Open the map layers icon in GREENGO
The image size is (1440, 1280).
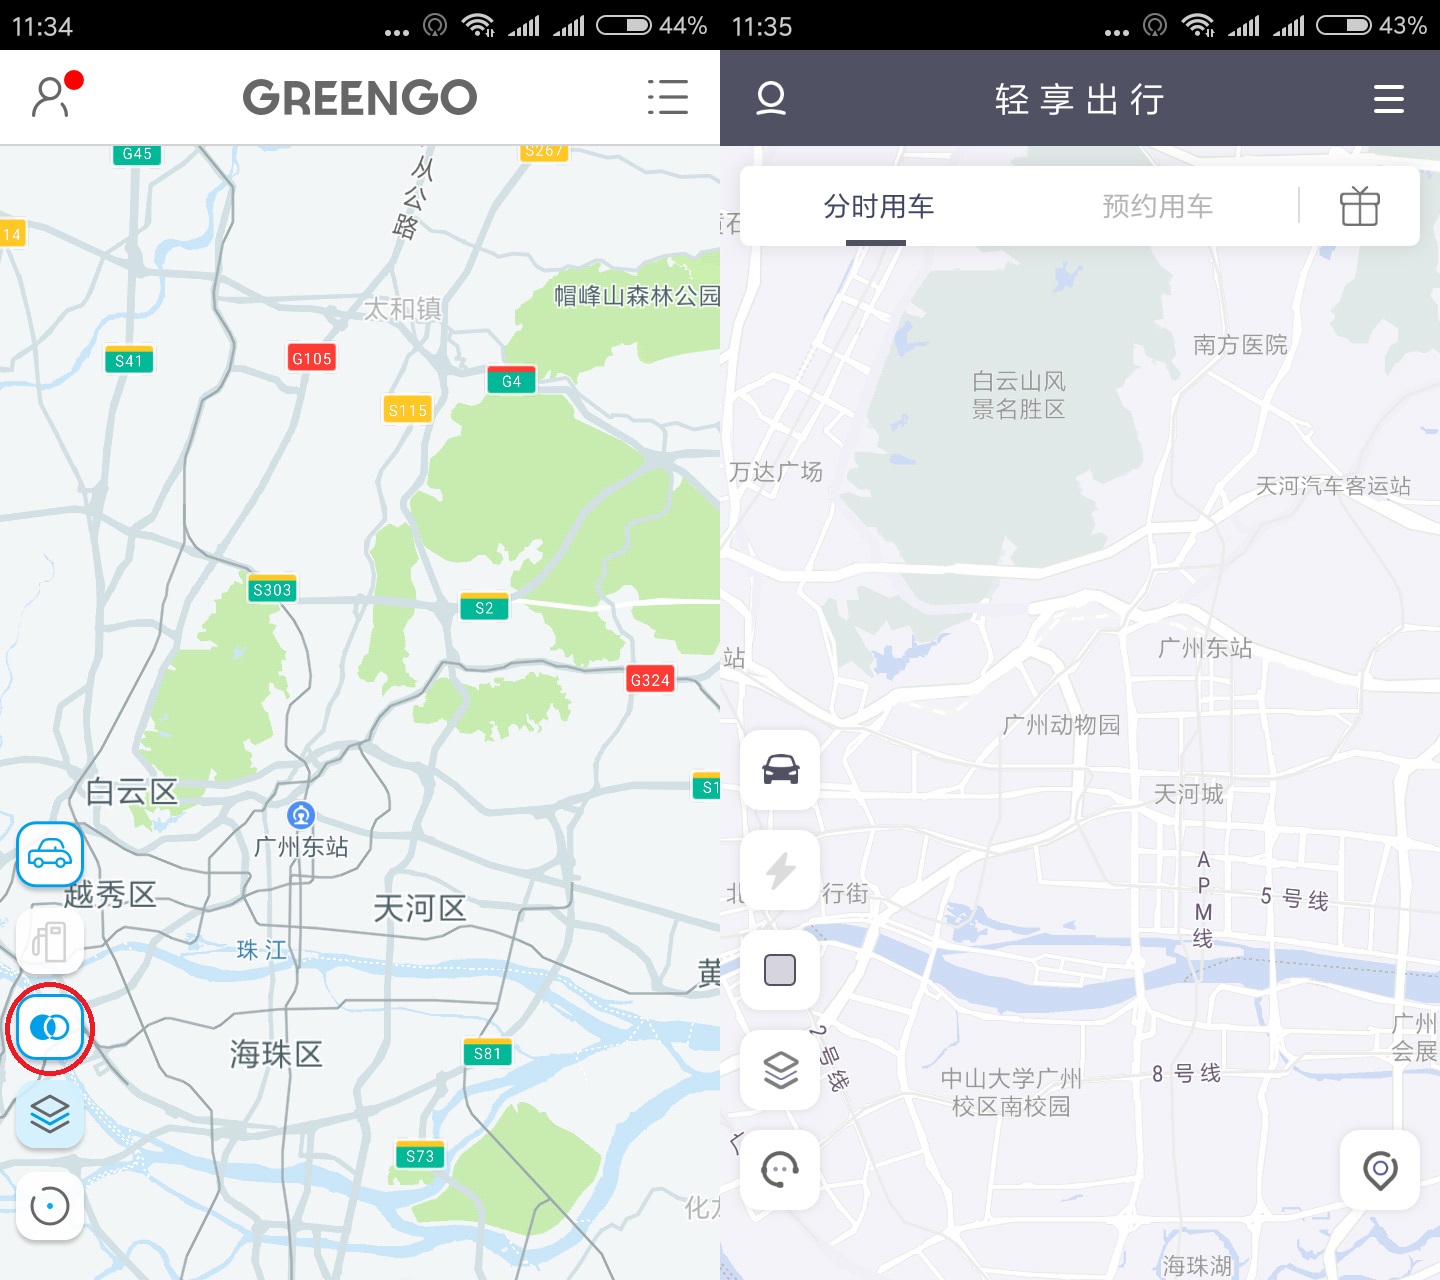coord(50,1113)
